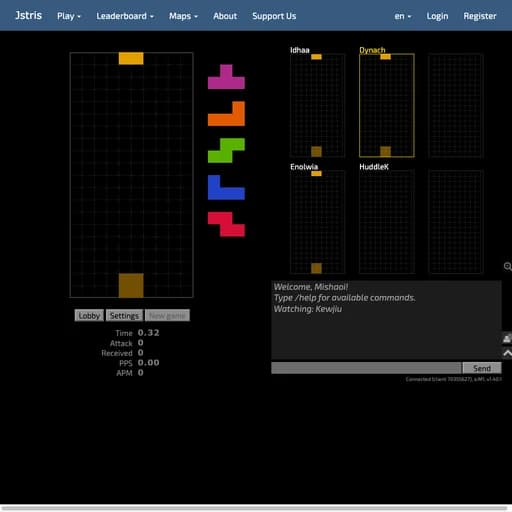512x512 pixels.
Task: Click the player list icon beside chat
Action: tap(507, 339)
